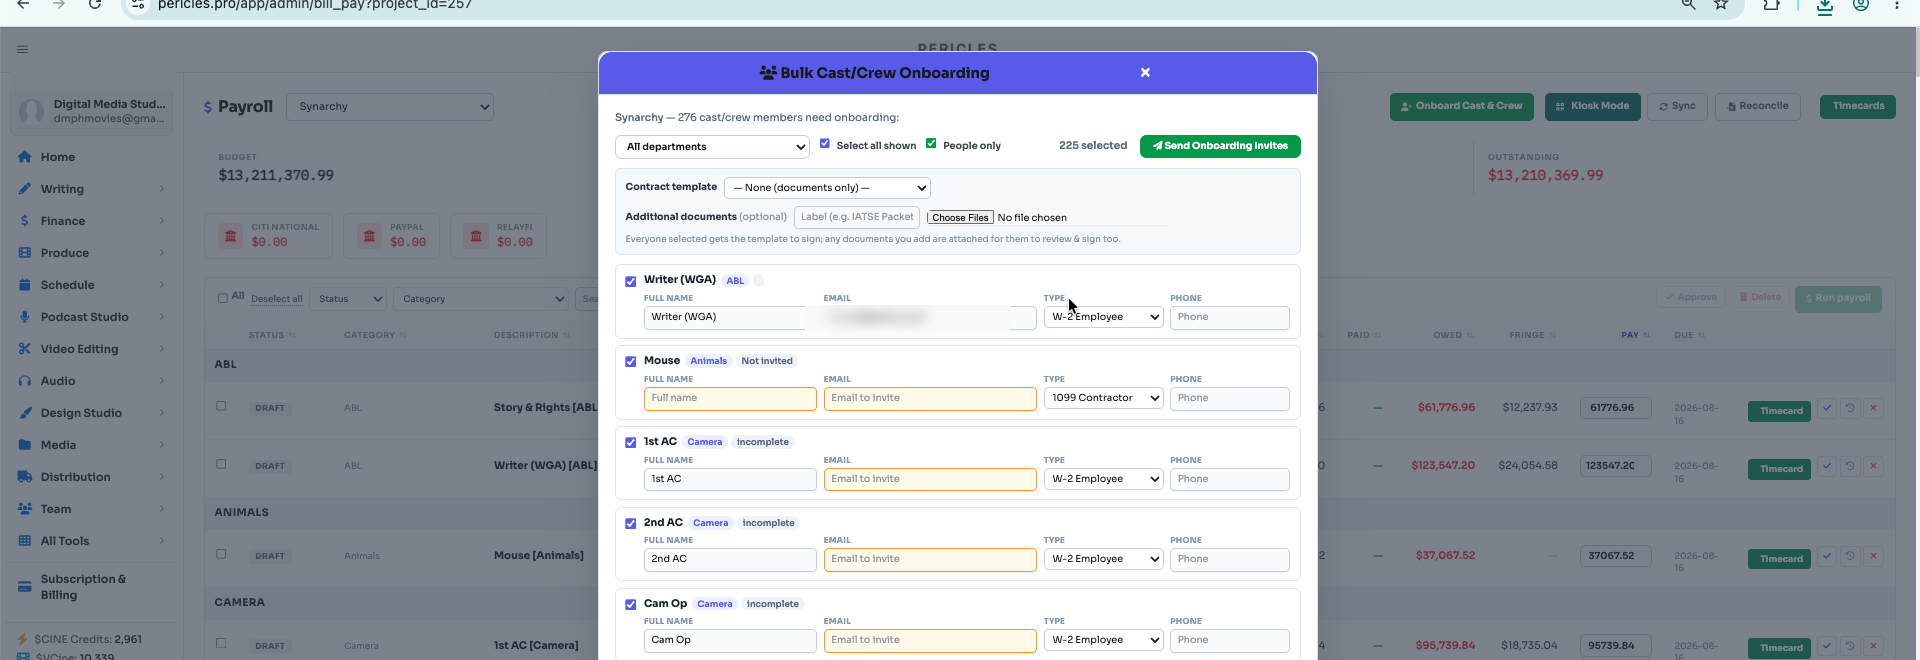Check the All checkbox in payroll table
1920x660 pixels.
point(223,298)
